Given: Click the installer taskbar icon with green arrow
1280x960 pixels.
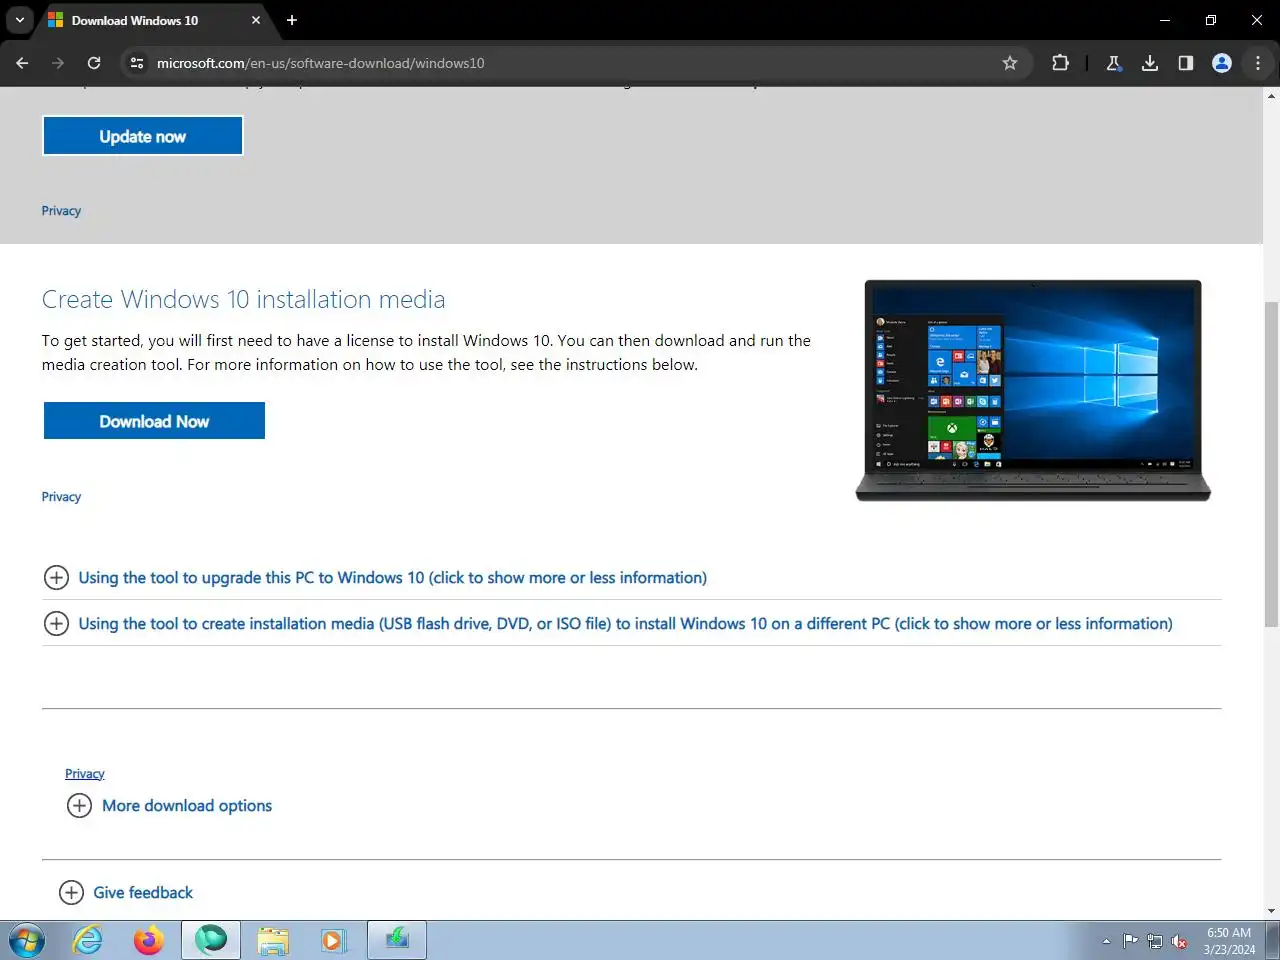Looking at the screenshot, I should click(x=397, y=941).
